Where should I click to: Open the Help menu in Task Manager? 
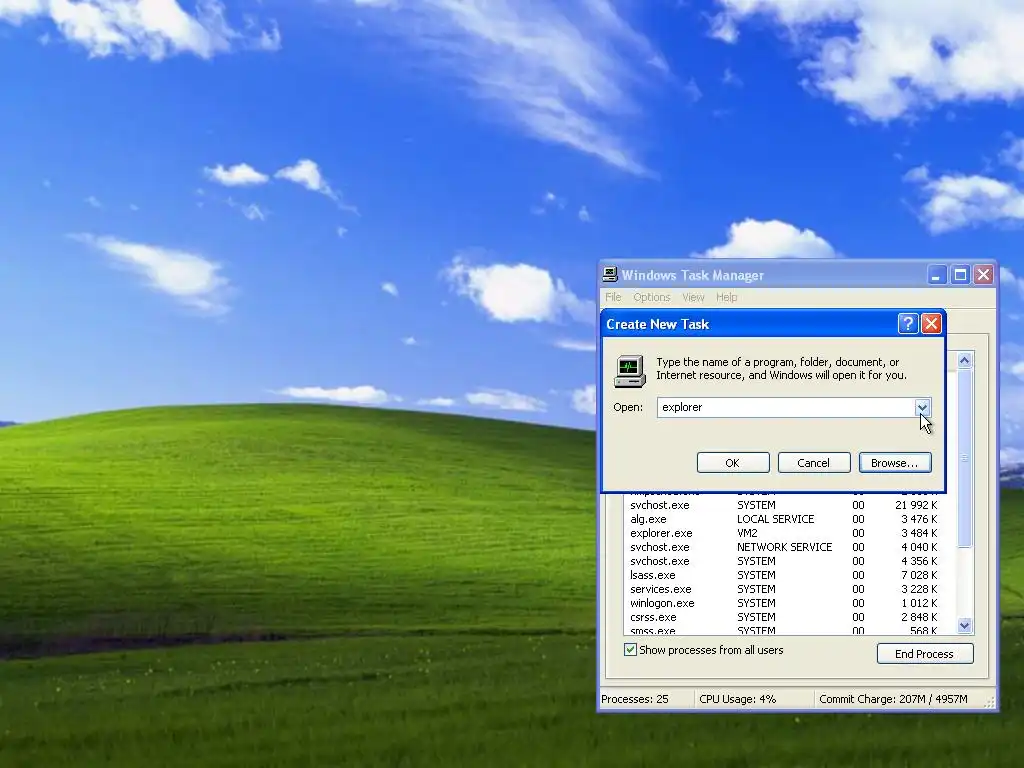tap(726, 297)
